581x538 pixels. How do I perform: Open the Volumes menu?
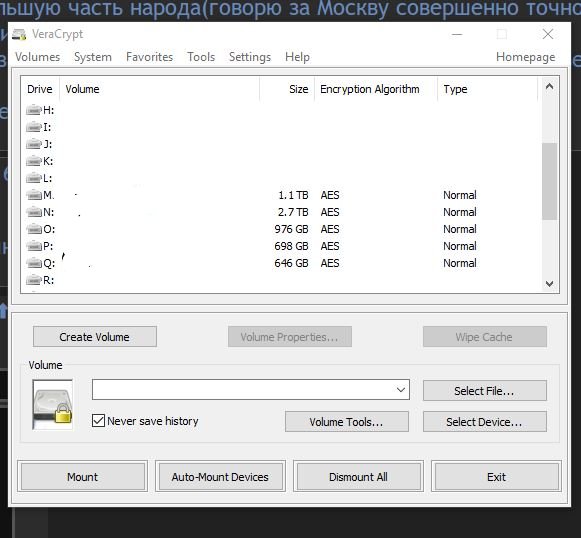(37, 57)
